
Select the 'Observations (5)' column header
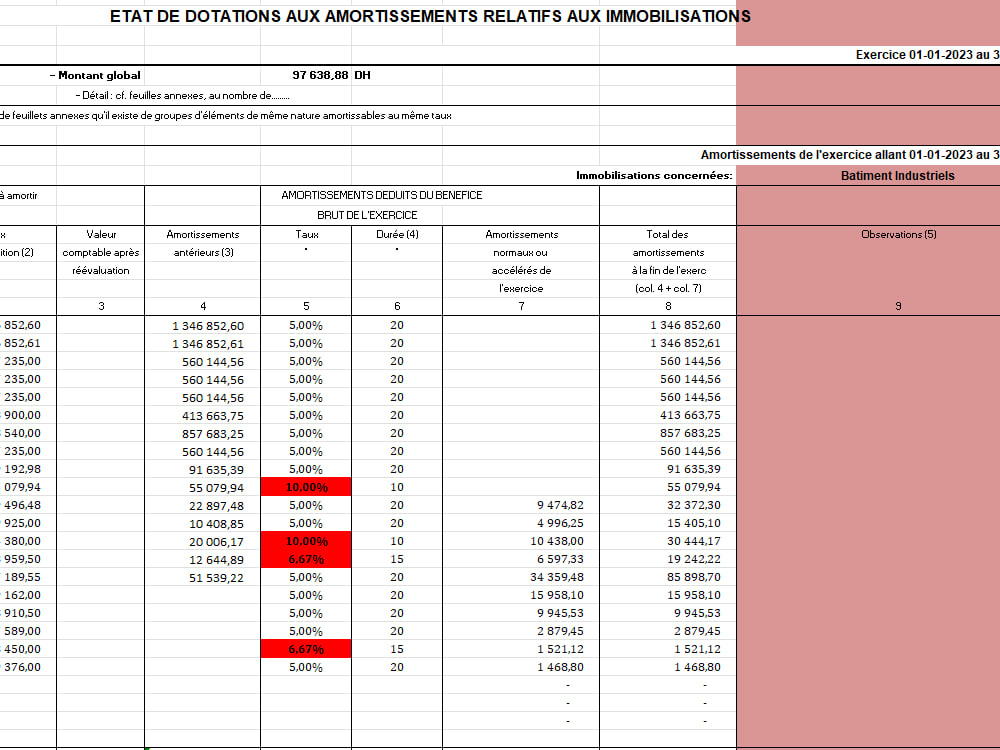pos(898,234)
